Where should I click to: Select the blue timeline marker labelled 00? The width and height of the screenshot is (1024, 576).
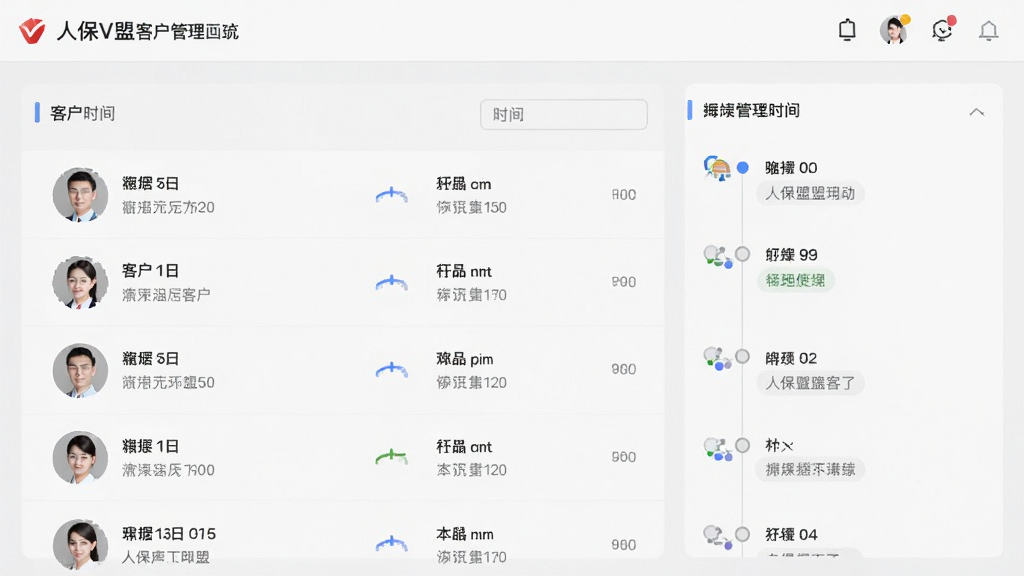coord(743,168)
